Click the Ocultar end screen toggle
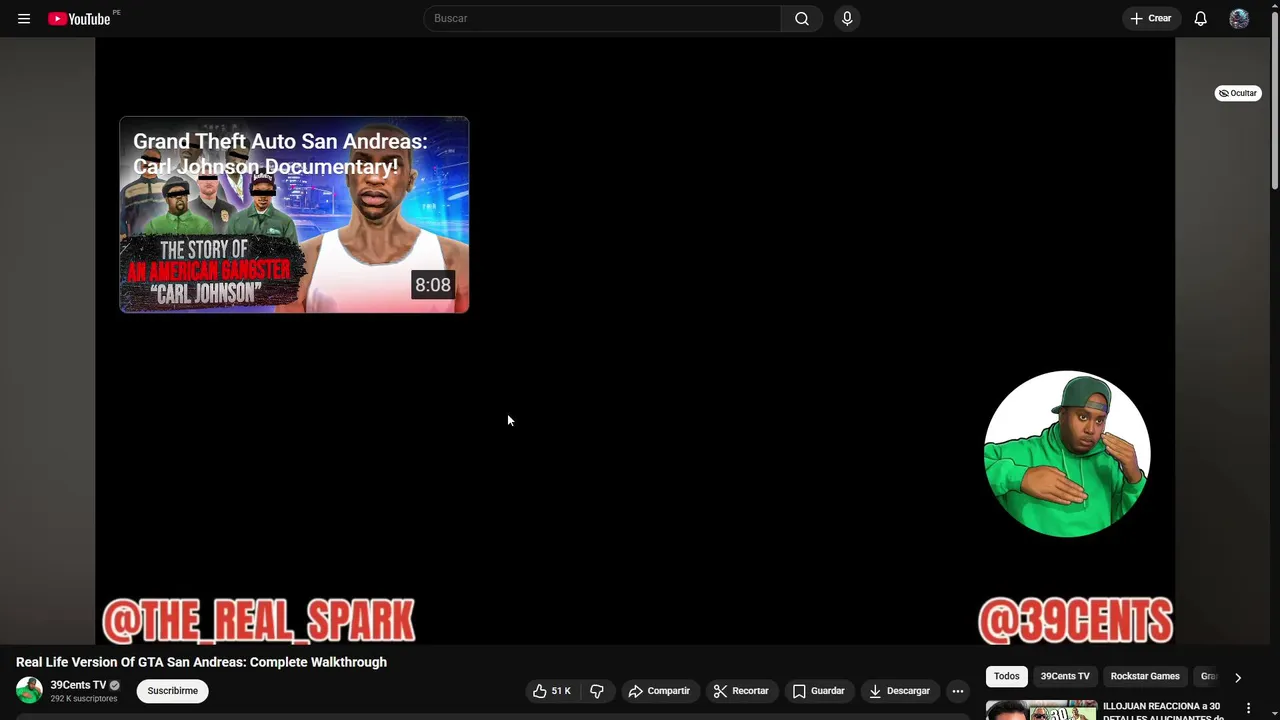Screen dimensions: 1280x720 (1238, 93)
